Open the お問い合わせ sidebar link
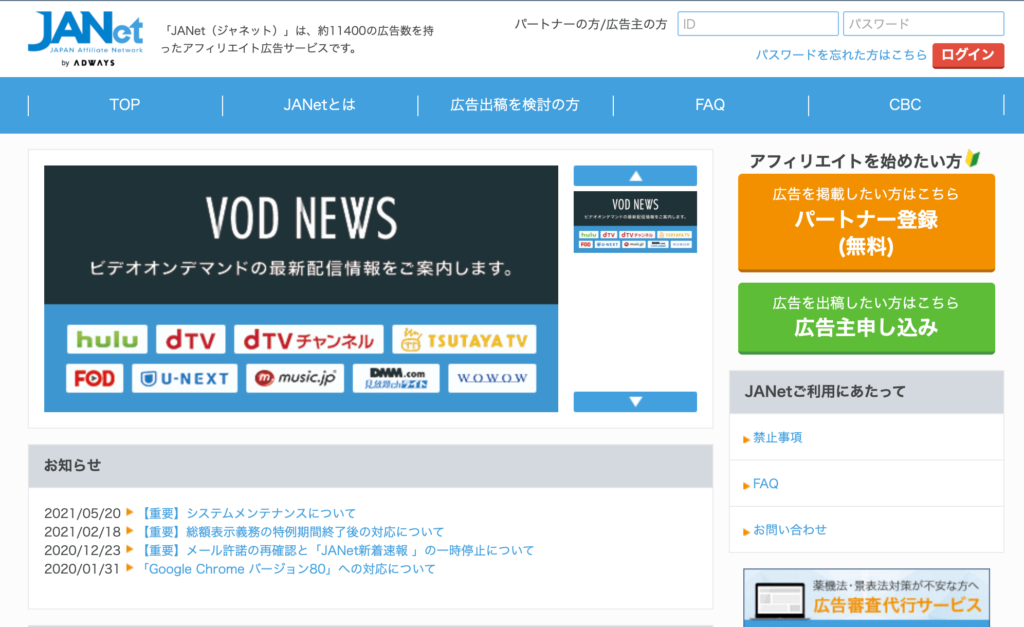The image size is (1024, 627). tap(790, 530)
